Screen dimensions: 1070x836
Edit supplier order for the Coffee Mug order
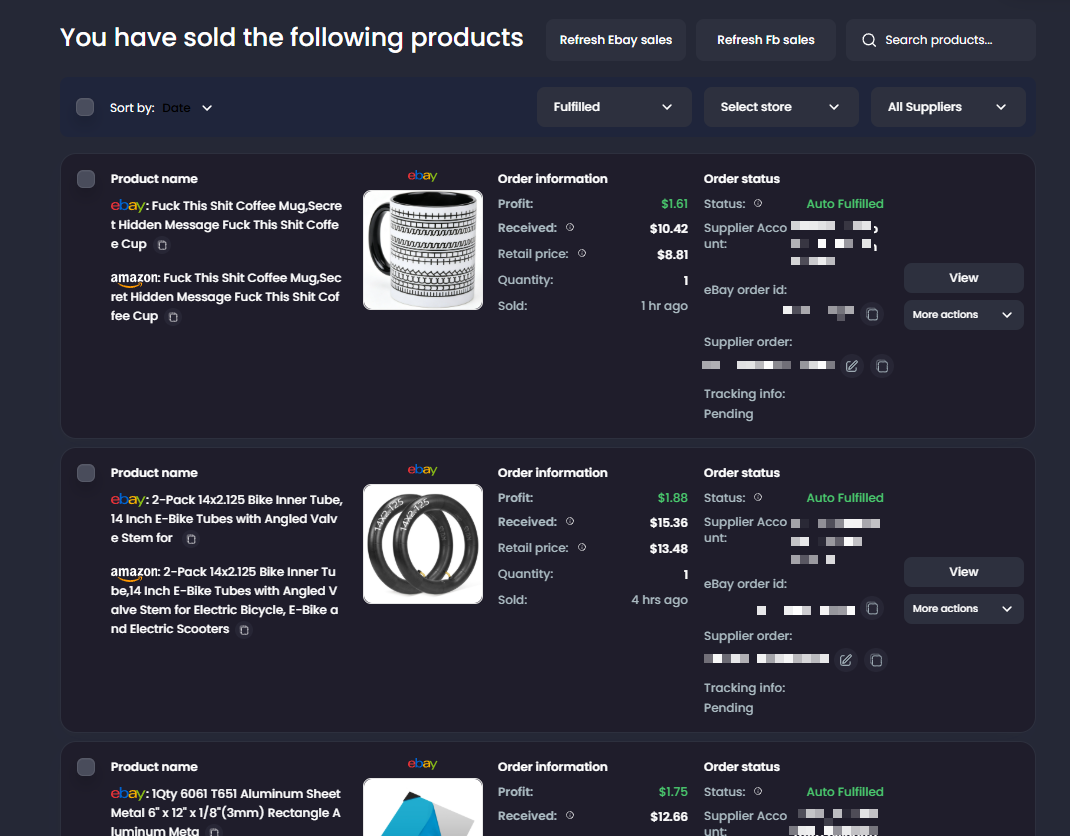click(852, 366)
